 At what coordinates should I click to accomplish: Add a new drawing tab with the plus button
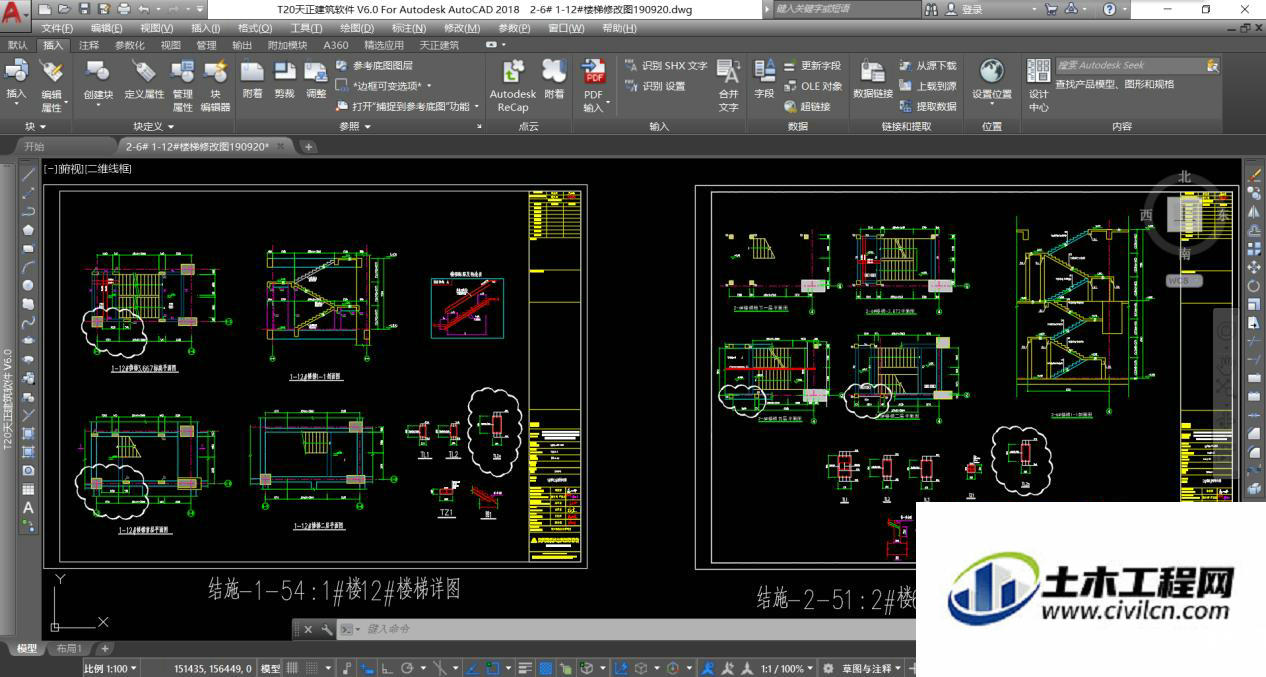click(309, 147)
